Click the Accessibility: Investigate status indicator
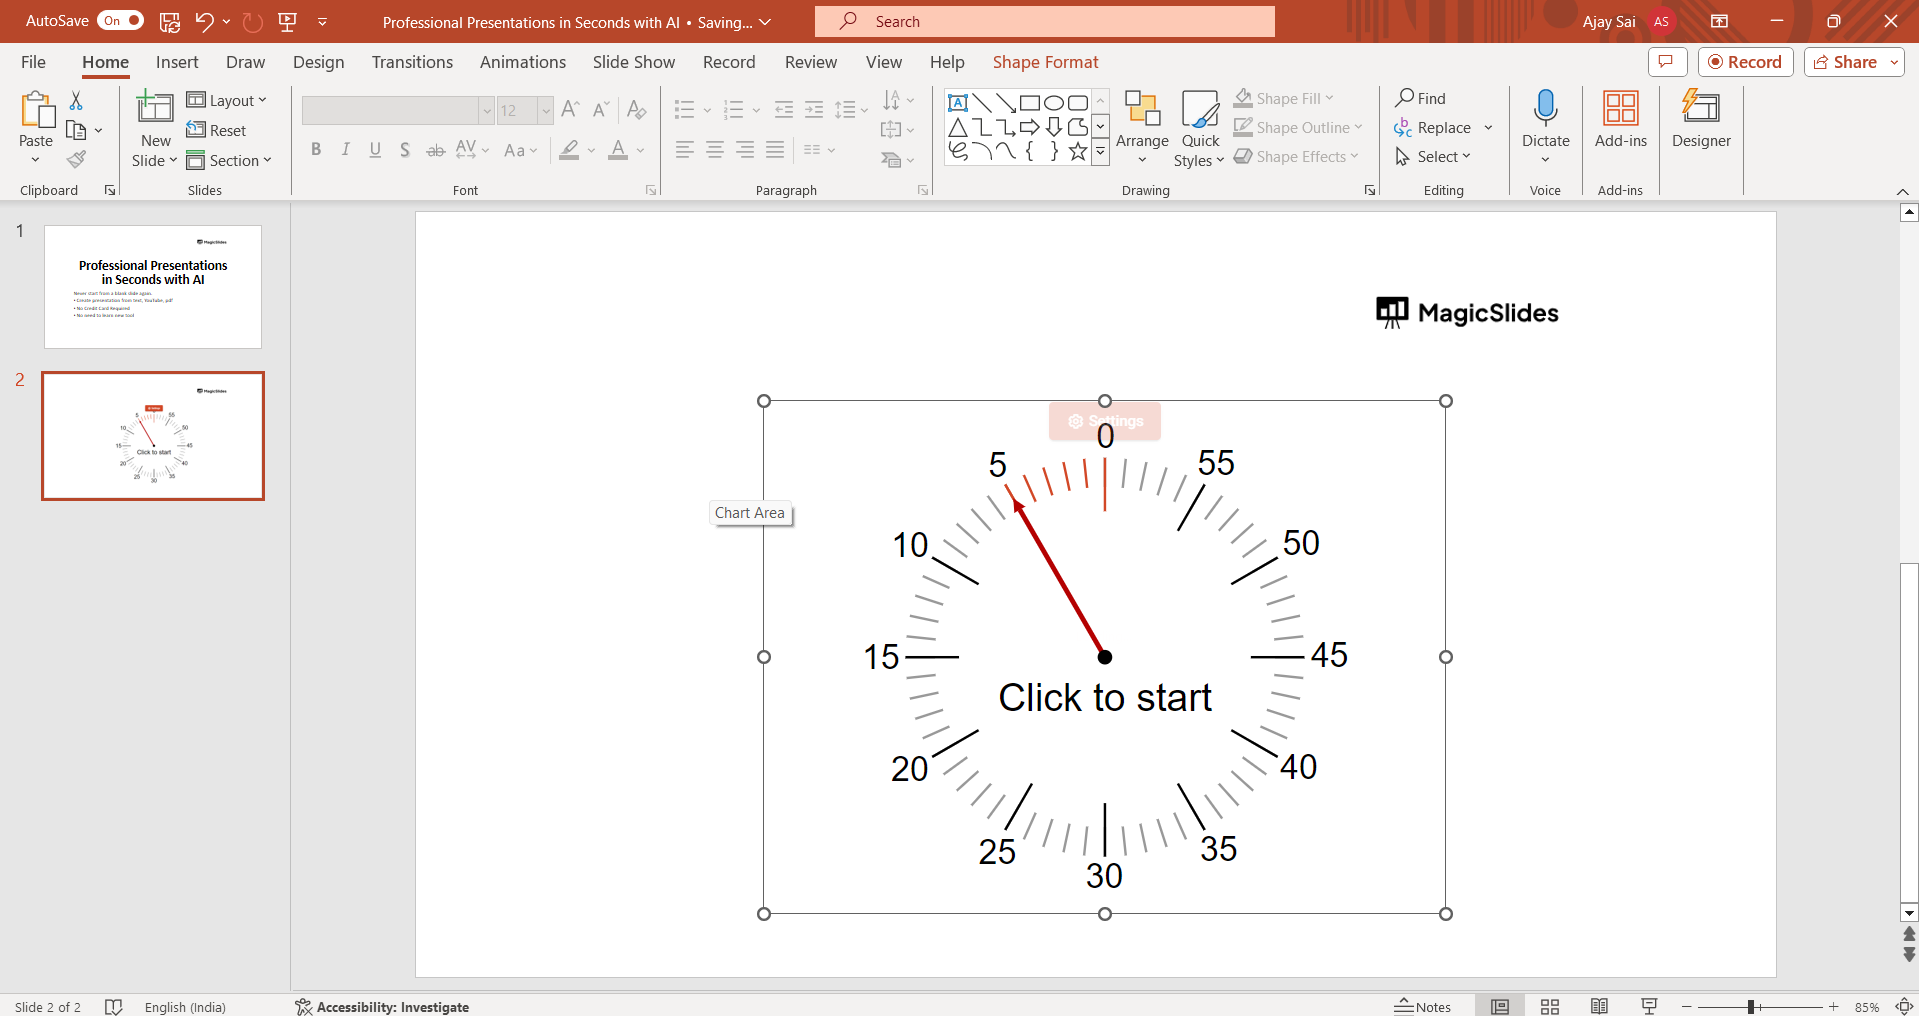This screenshot has height=1016, width=1919. pos(382,1007)
